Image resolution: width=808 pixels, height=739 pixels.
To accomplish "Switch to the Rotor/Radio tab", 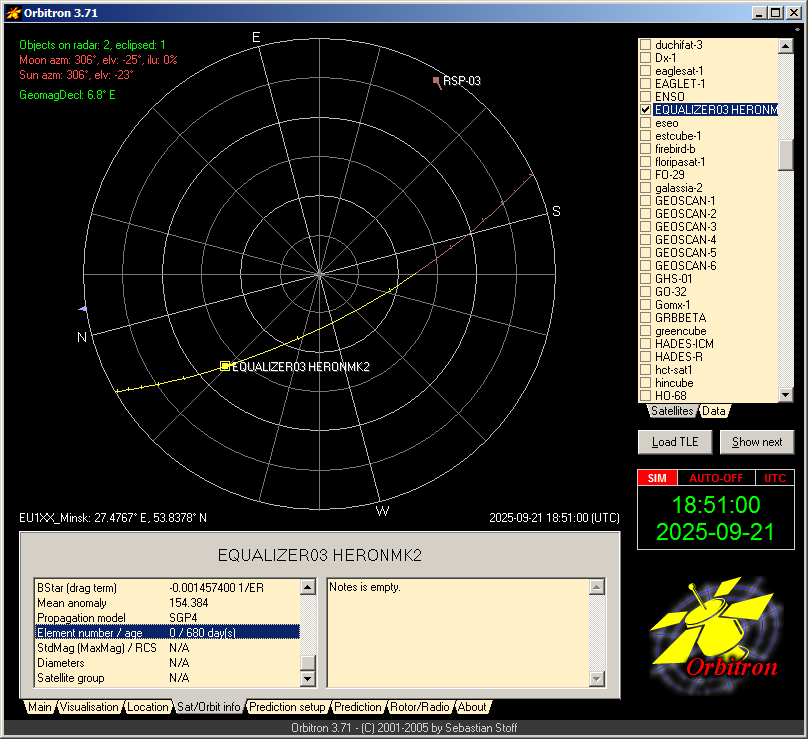I will coord(420,707).
